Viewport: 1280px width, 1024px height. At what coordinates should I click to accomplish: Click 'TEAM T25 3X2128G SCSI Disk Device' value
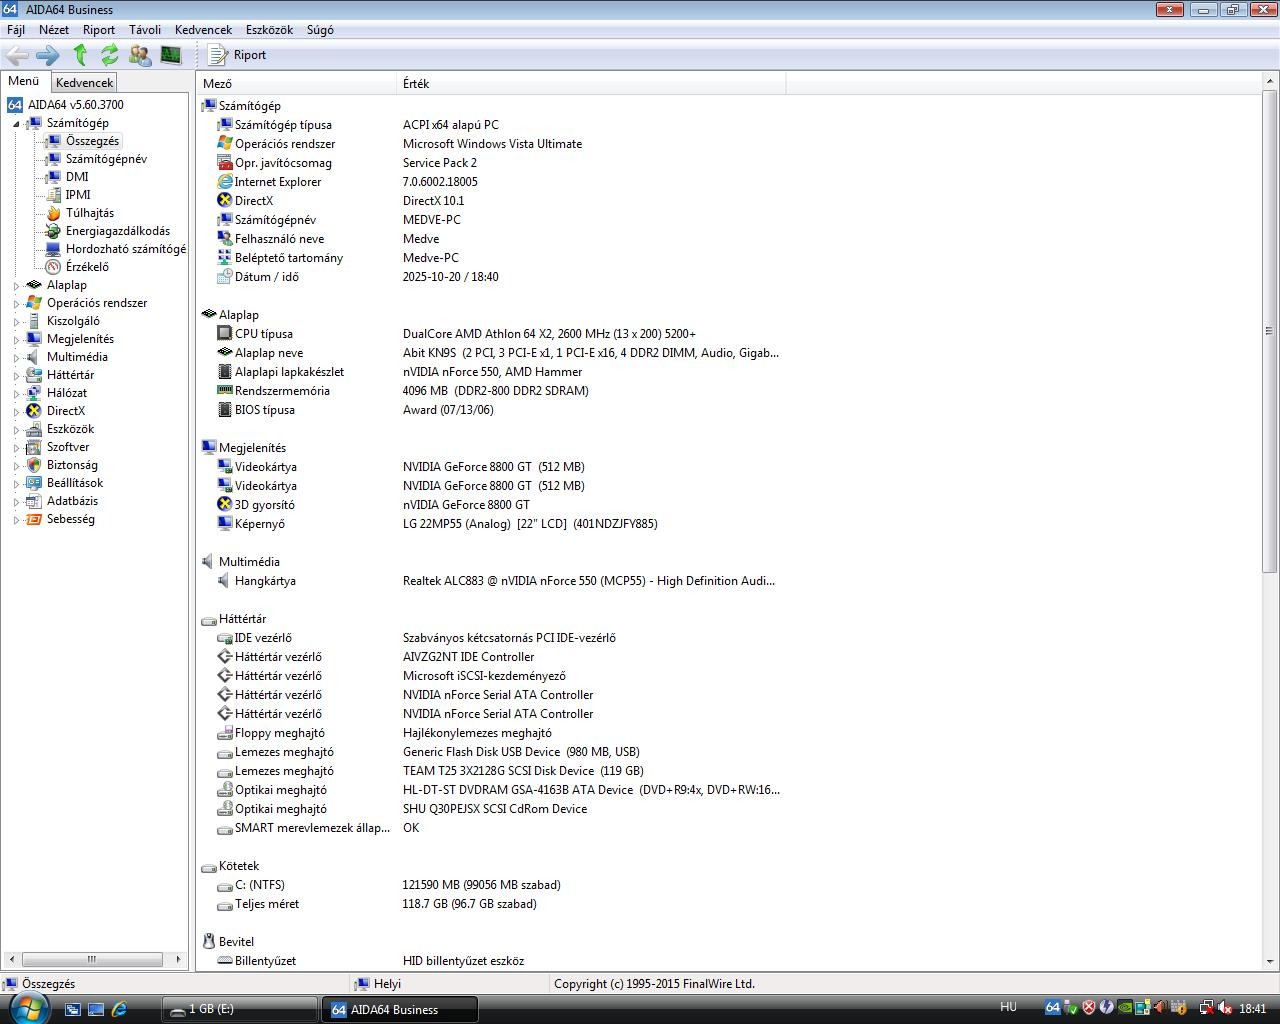point(523,771)
